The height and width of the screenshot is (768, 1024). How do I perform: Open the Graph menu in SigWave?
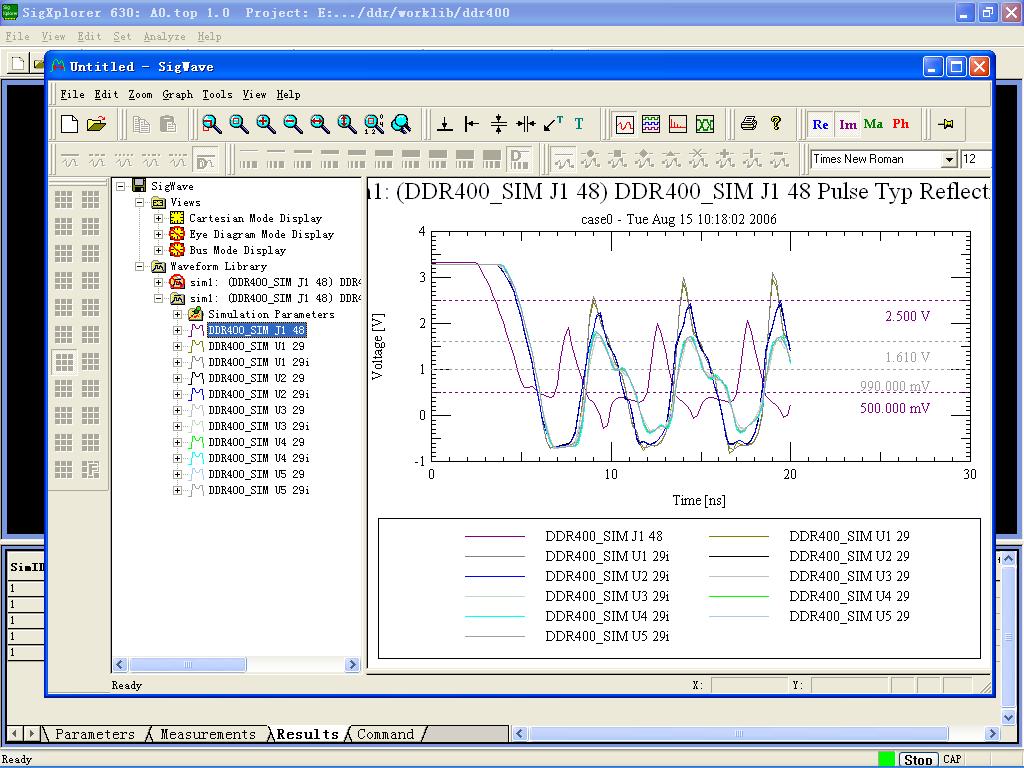(x=177, y=94)
